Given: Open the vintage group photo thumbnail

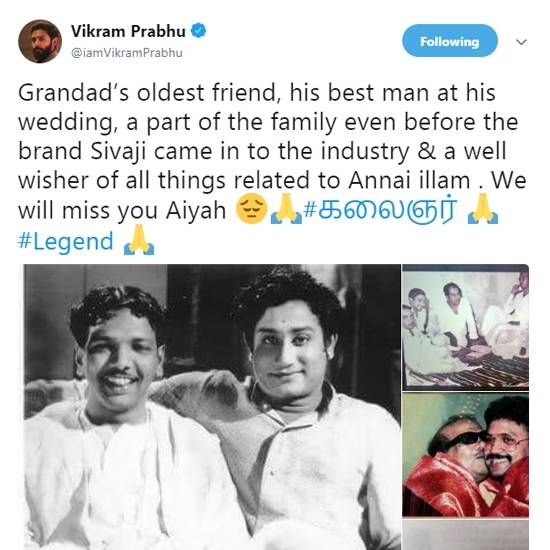Looking at the screenshot, I should pyautogui.click(x=465, y=327).
